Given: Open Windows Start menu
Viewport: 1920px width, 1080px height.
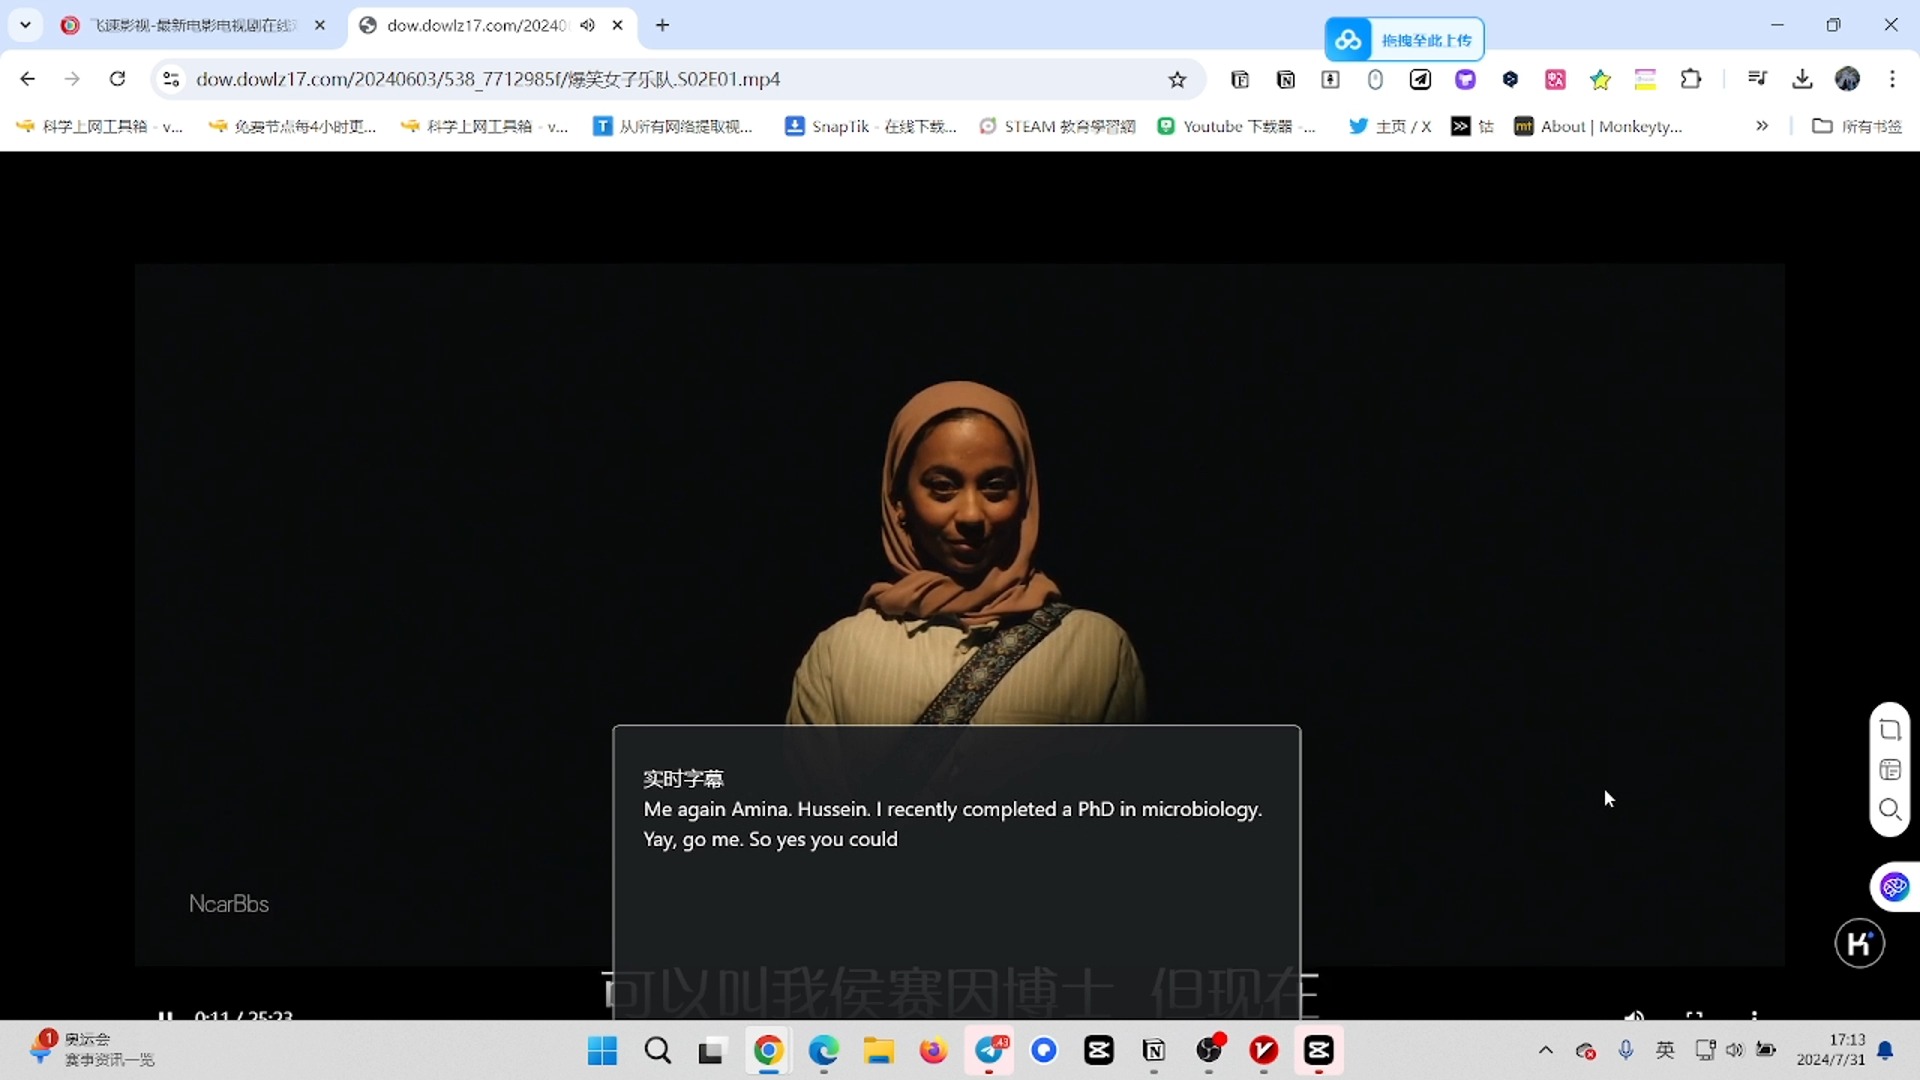Looking at the screenshot, I should [602, 1050].
